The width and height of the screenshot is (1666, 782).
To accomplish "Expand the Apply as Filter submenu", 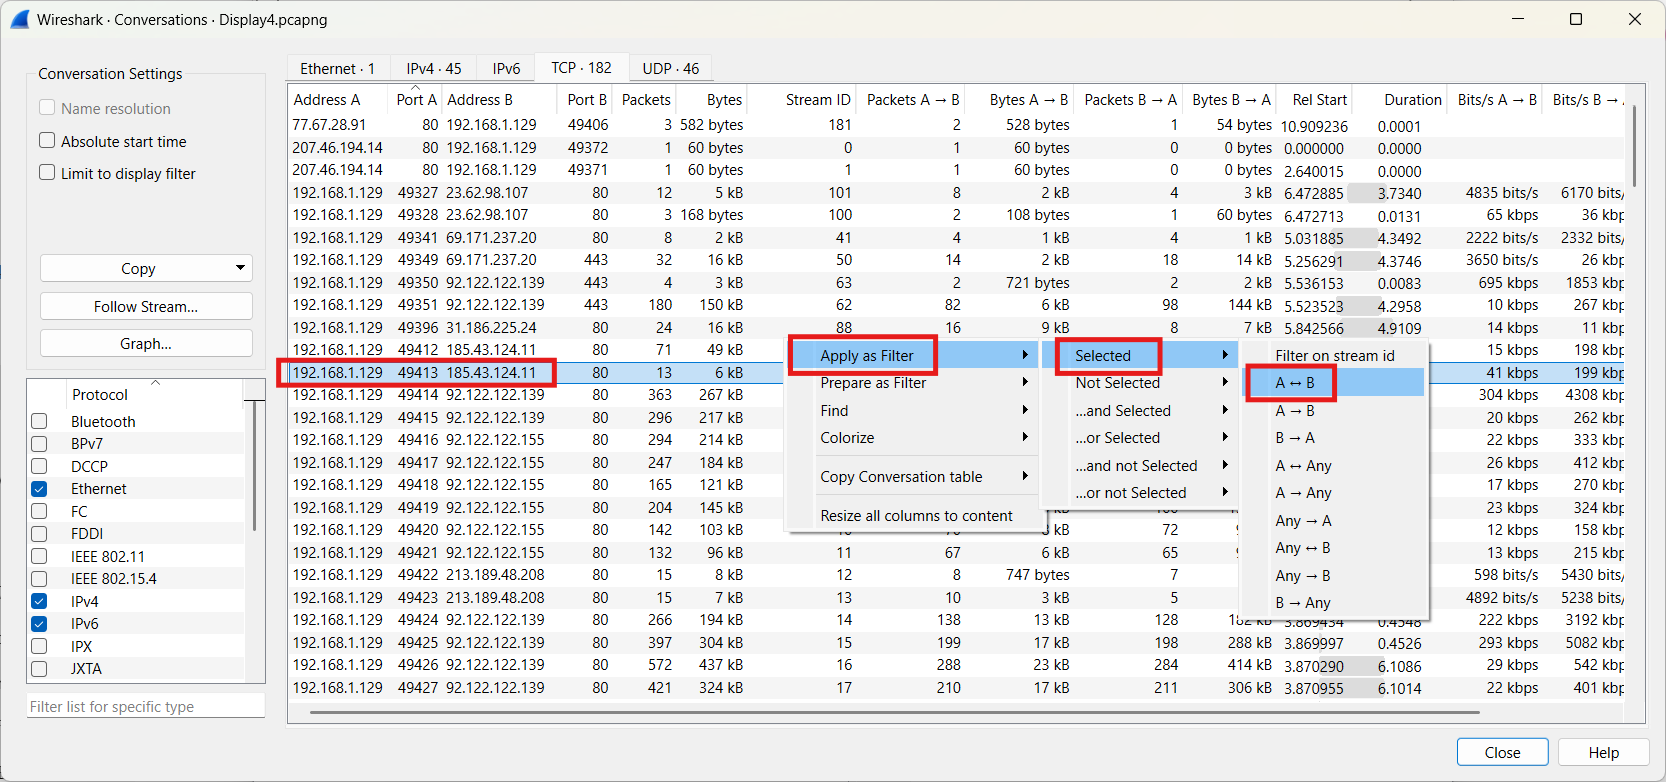I will coord(914,355).
